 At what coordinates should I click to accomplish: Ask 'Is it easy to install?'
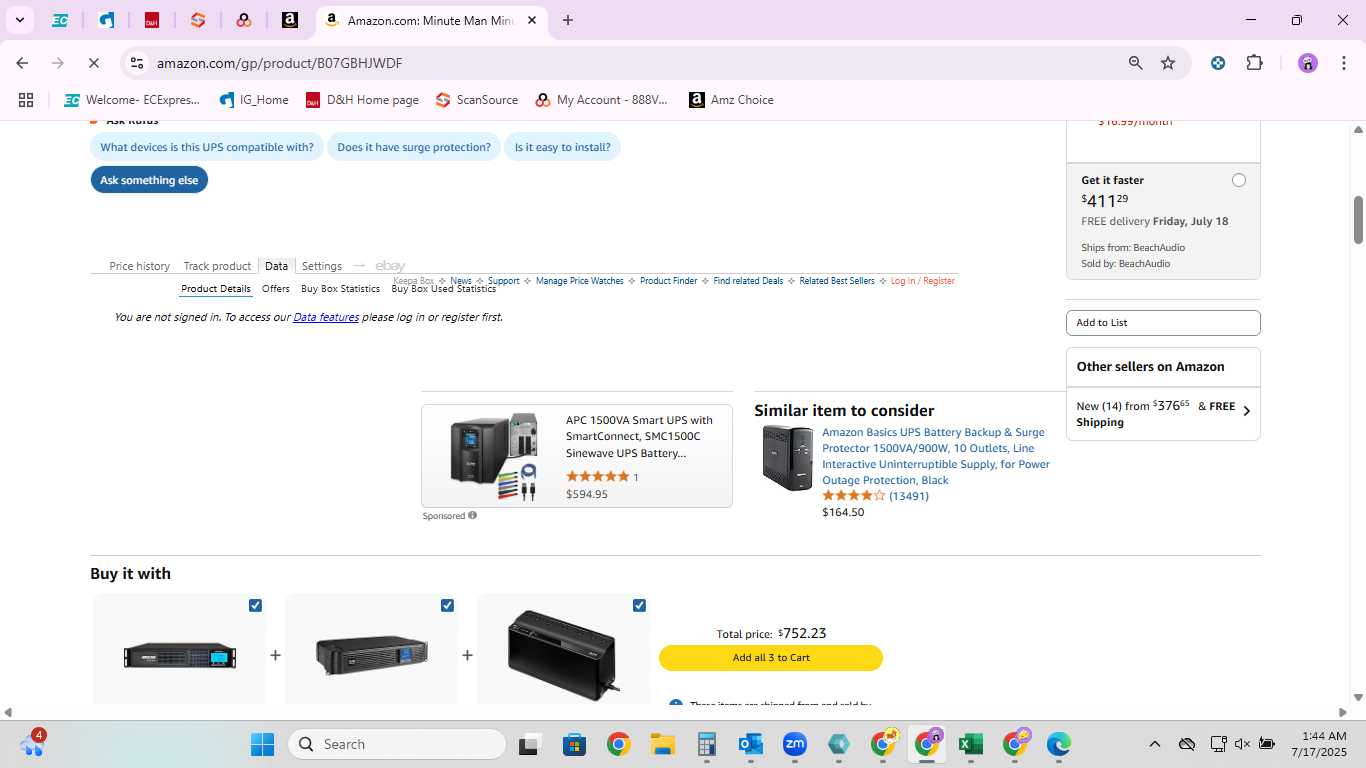pos(563,147)
